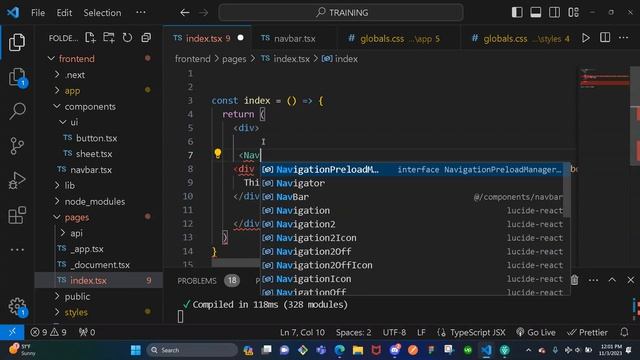Expand the node_modules folder
Screen dimensions: 640x360
(95, 202)
